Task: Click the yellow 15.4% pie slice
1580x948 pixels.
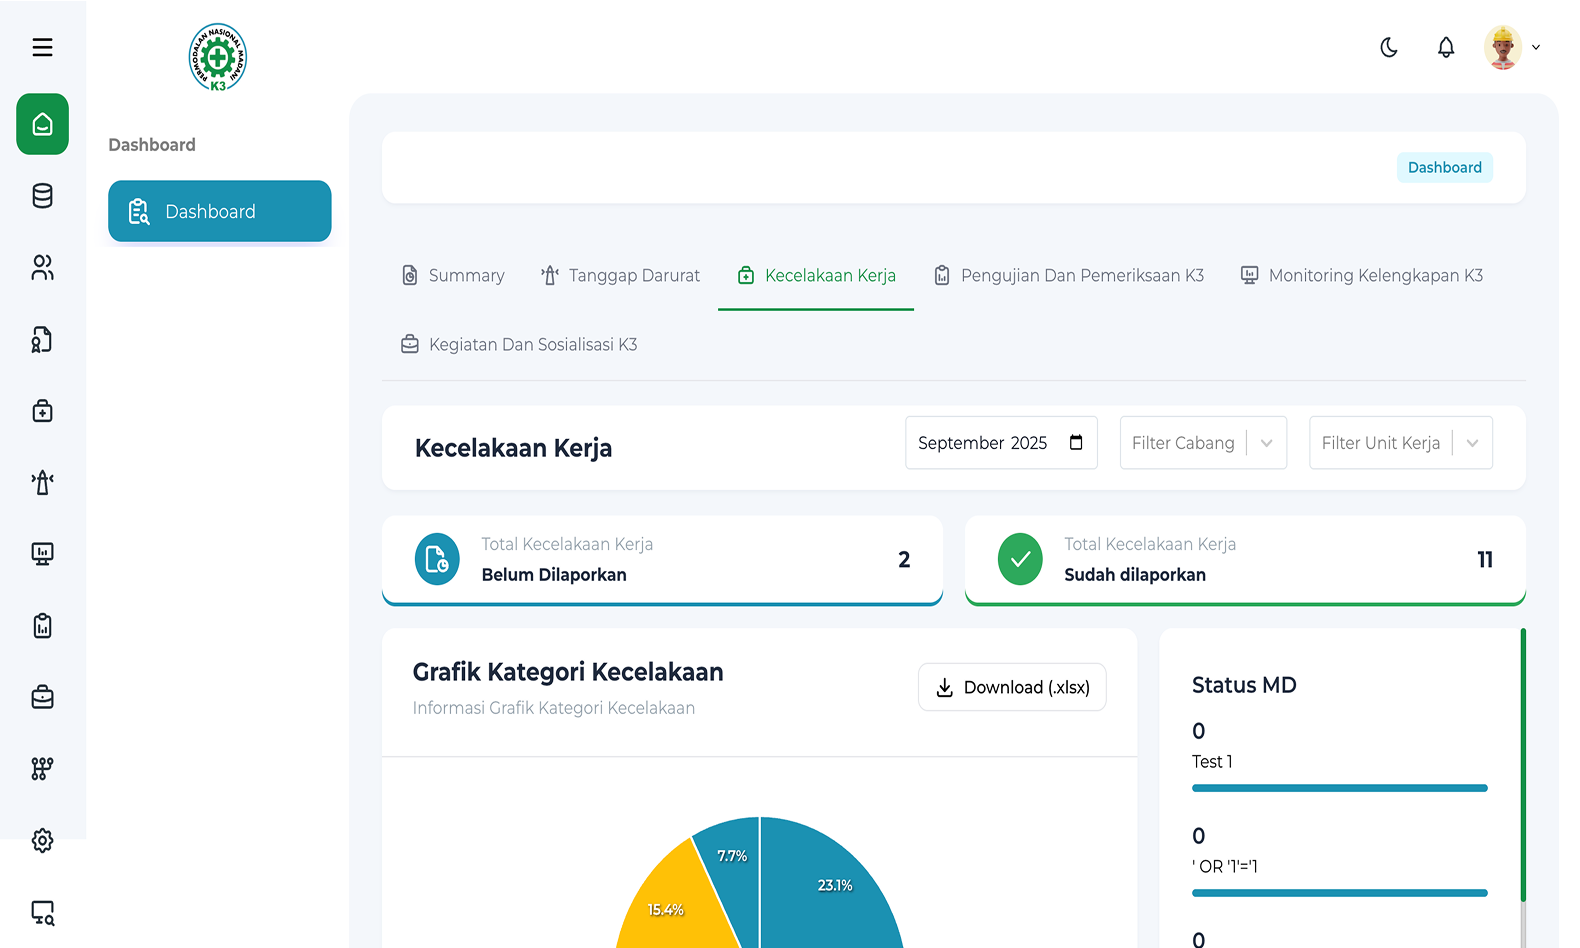Action: pyautogui.click(x=670, y=905)
